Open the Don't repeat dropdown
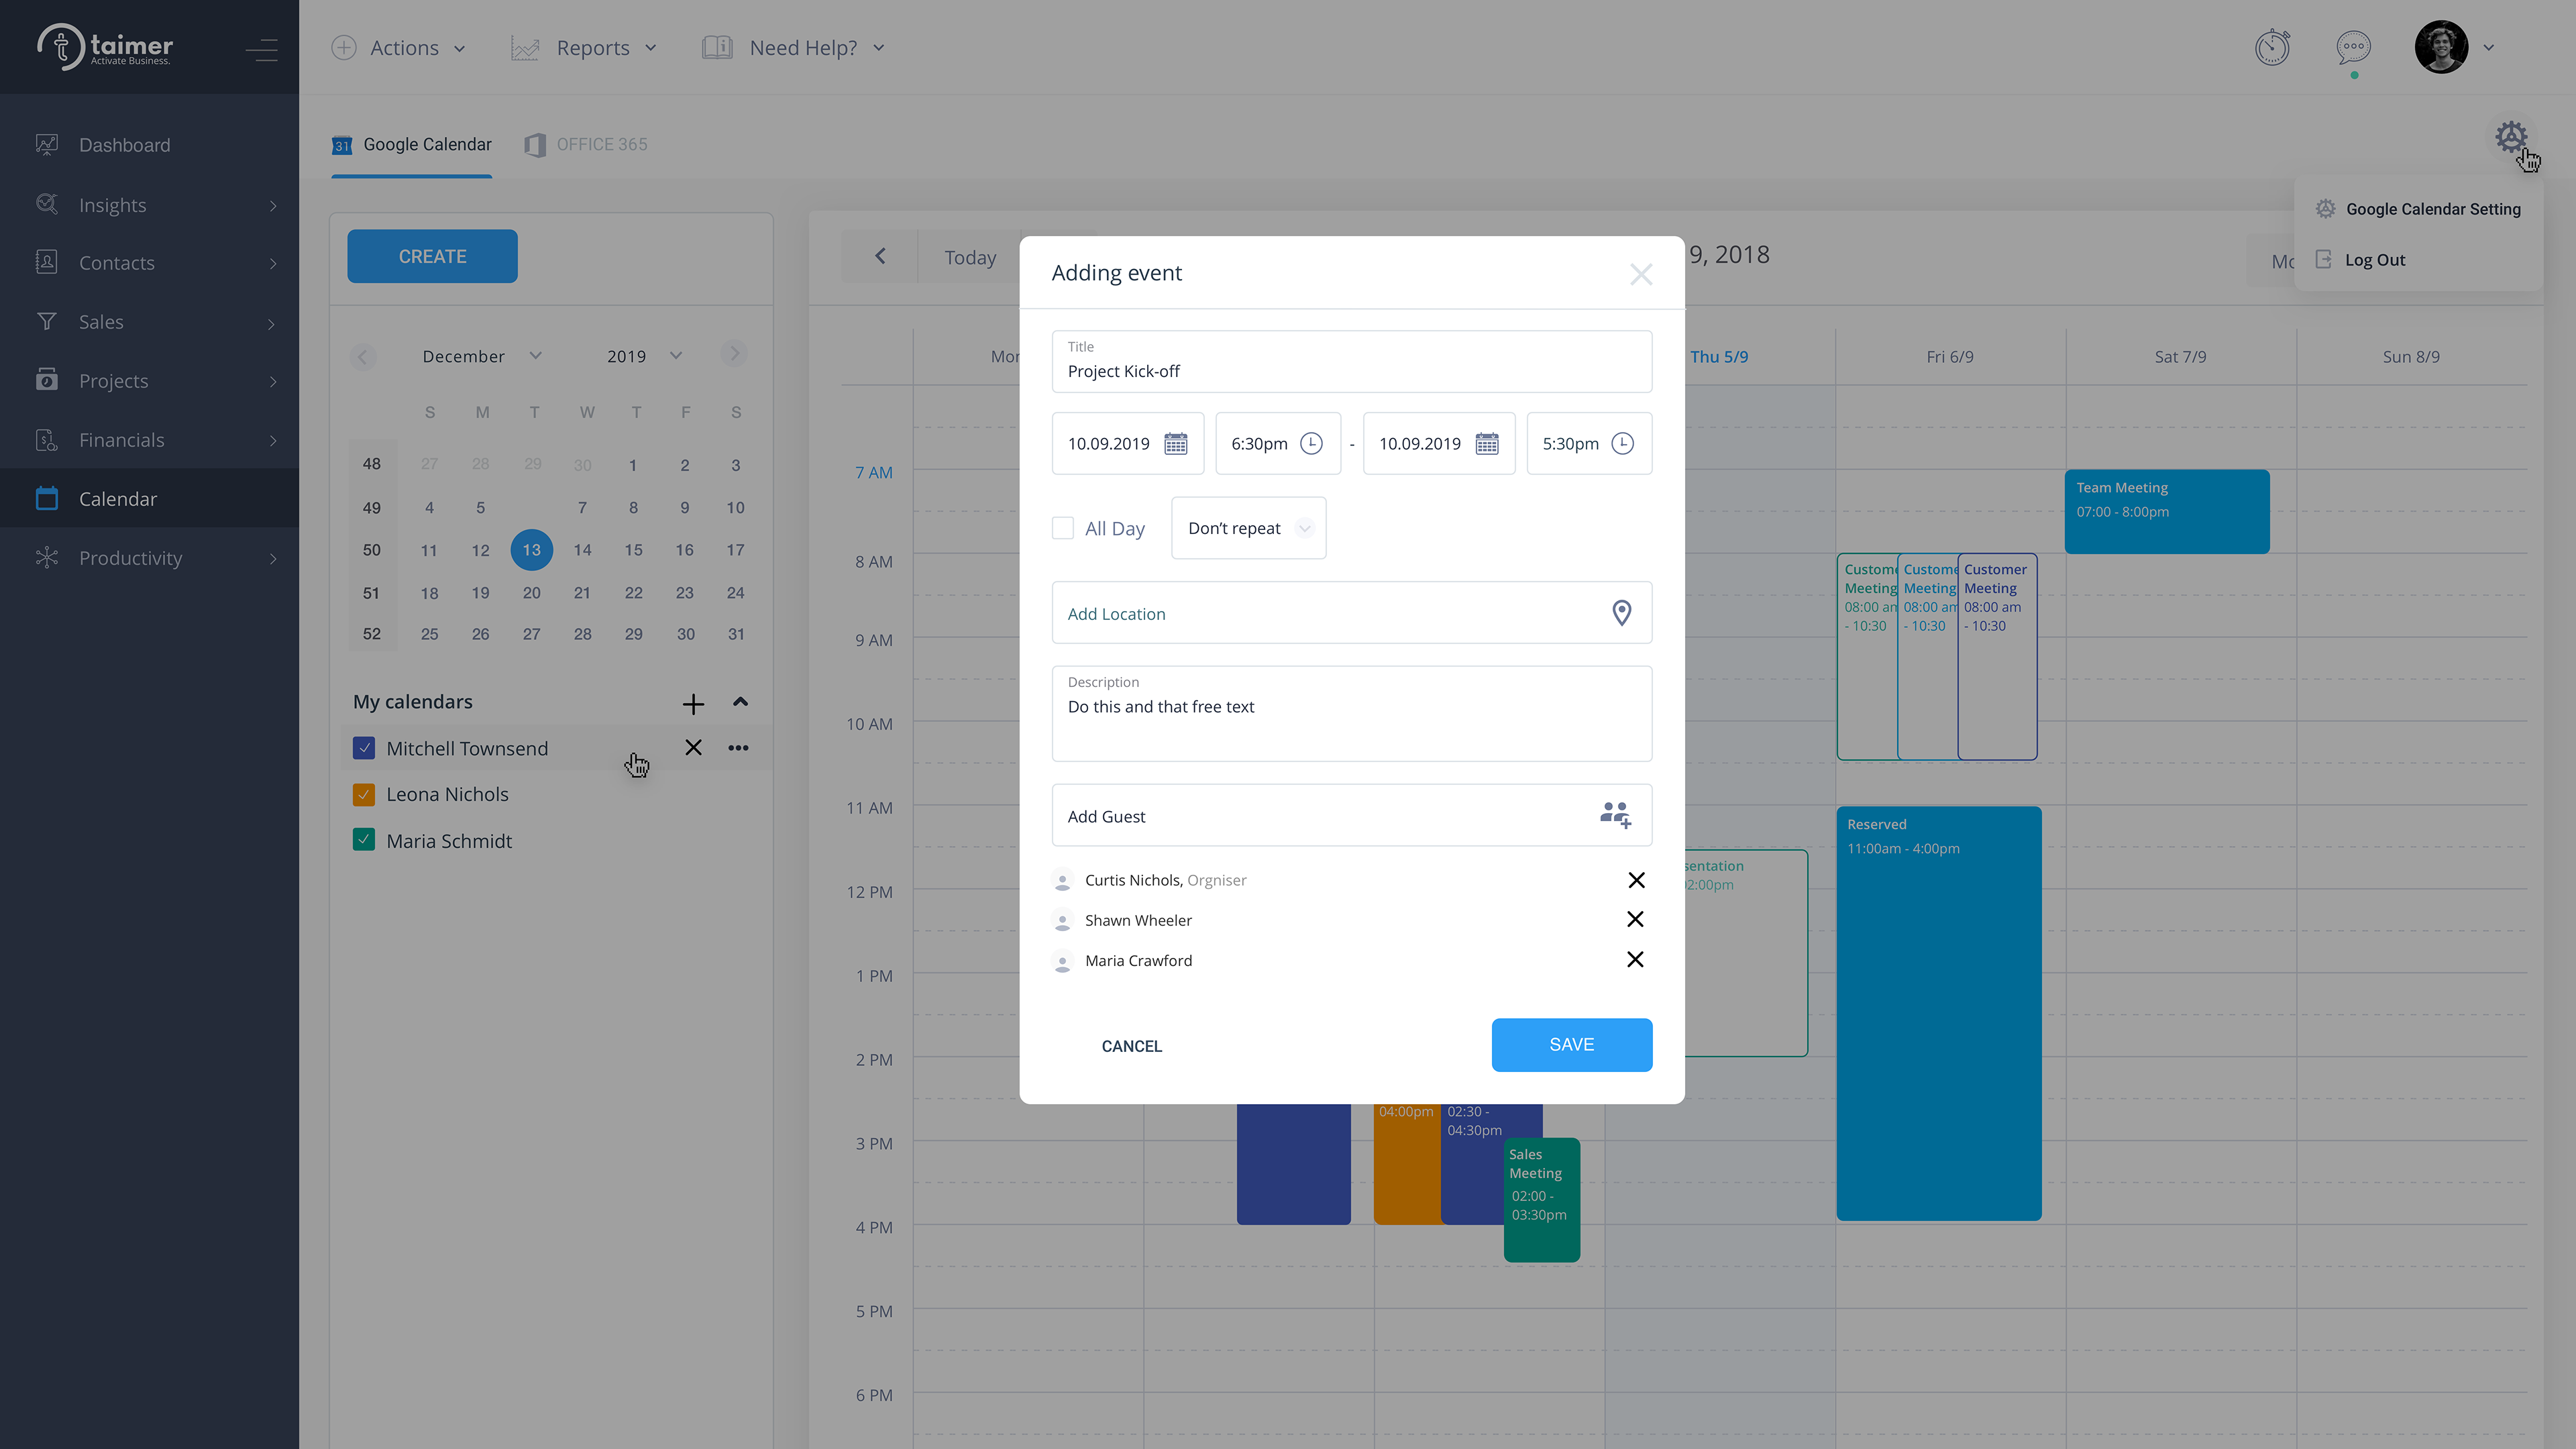This screenshot has height=1449, width=2576. 1248,528
